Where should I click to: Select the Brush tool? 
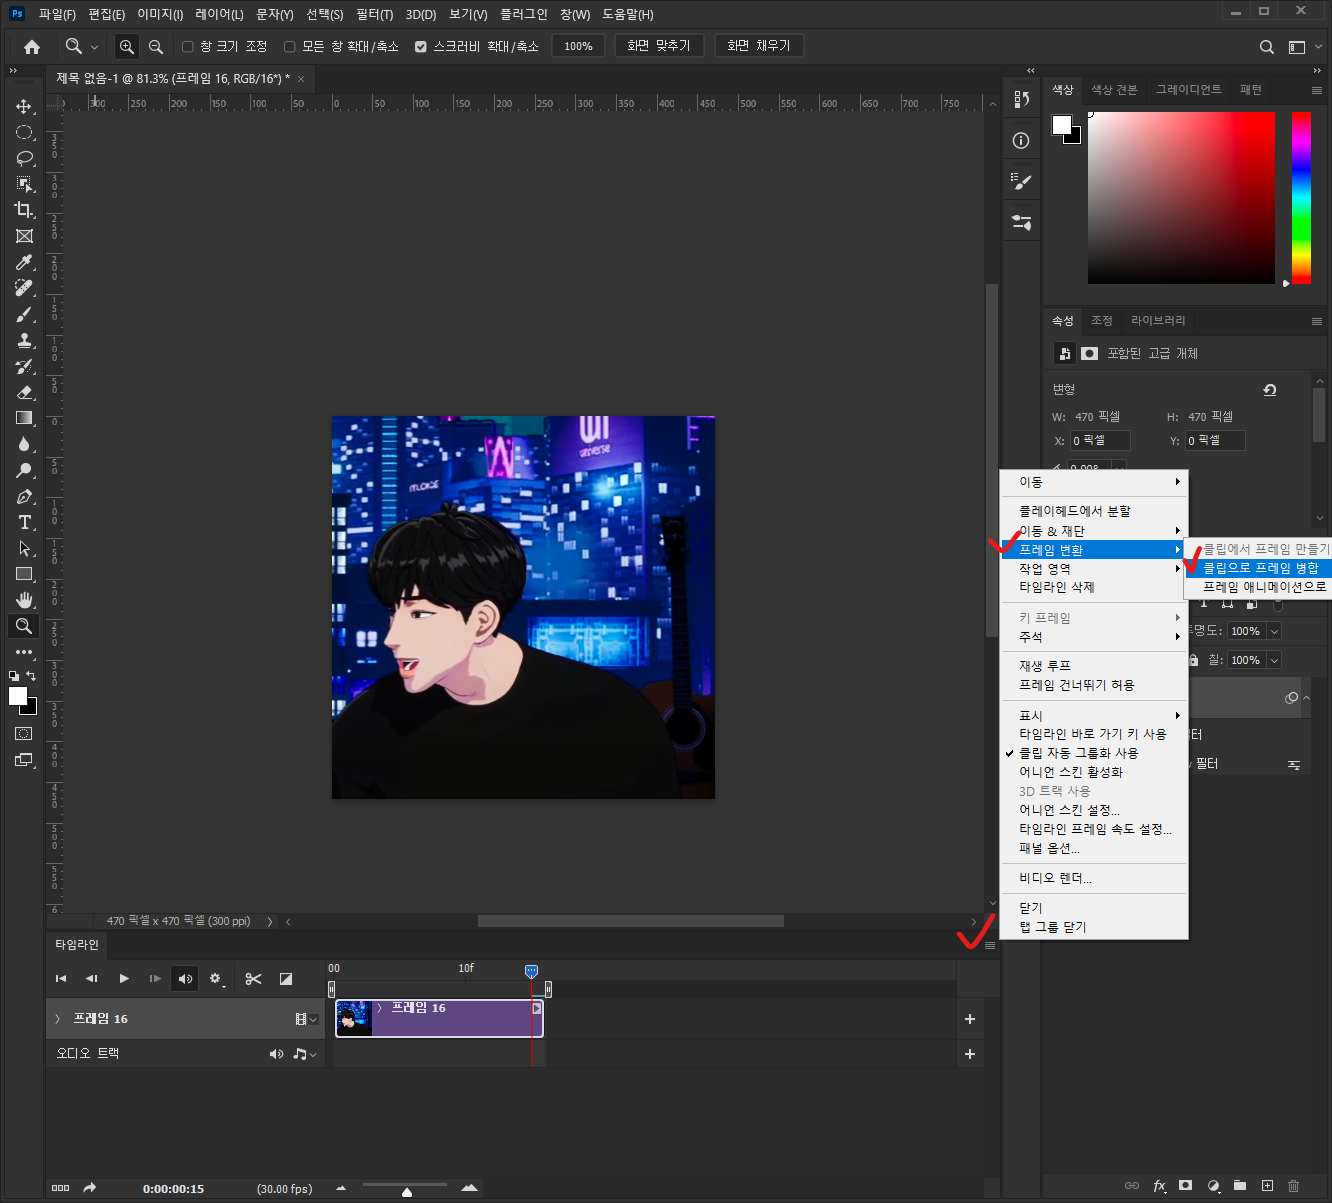coord(24,314)
